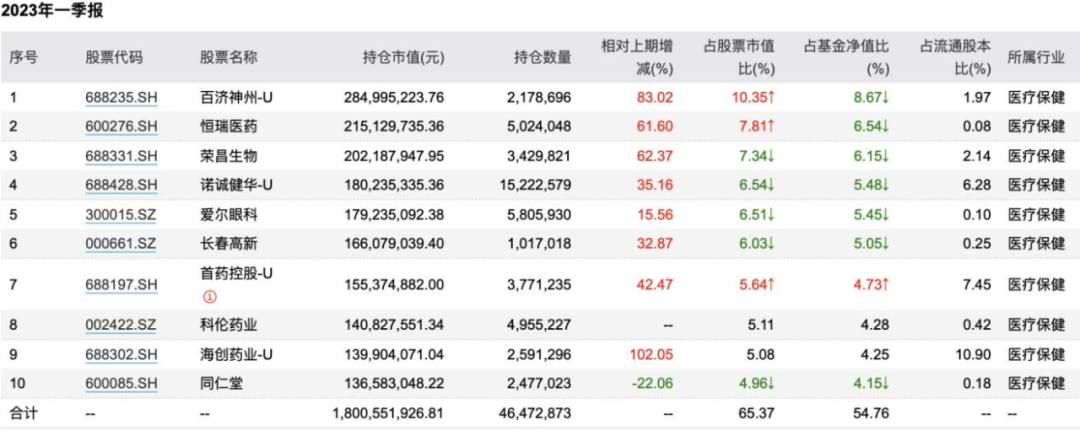Screen dimensions: 1080x436
Task: Open stock code link 600276.SH
Action: pyautogui.click(x=121, y=126)
